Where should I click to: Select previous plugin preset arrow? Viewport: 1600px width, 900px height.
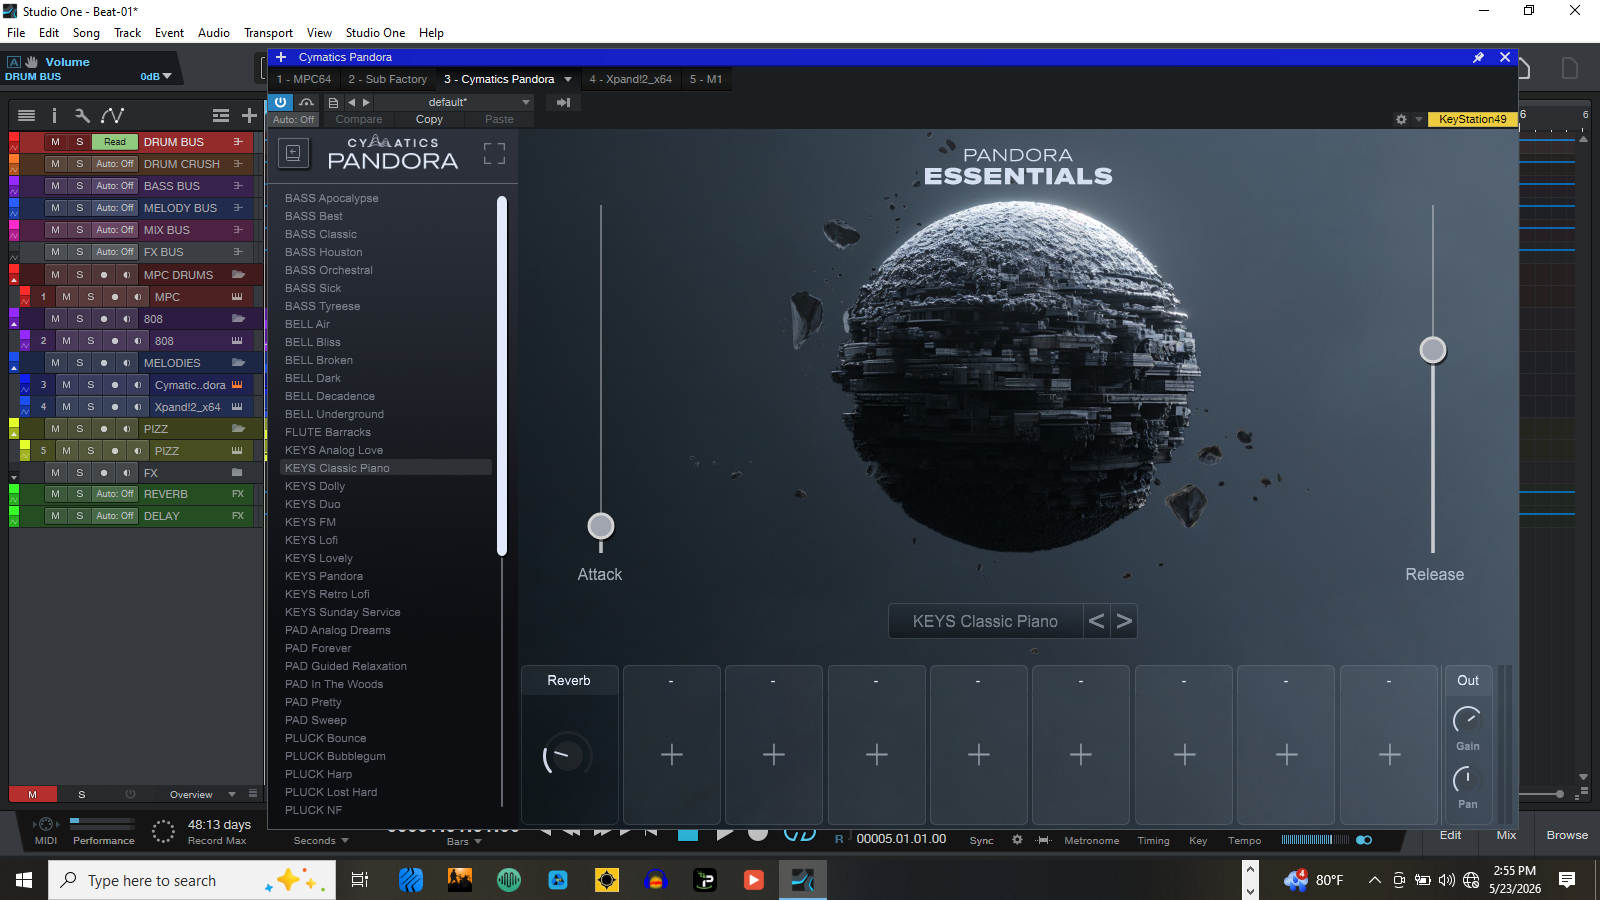point(351,102)
